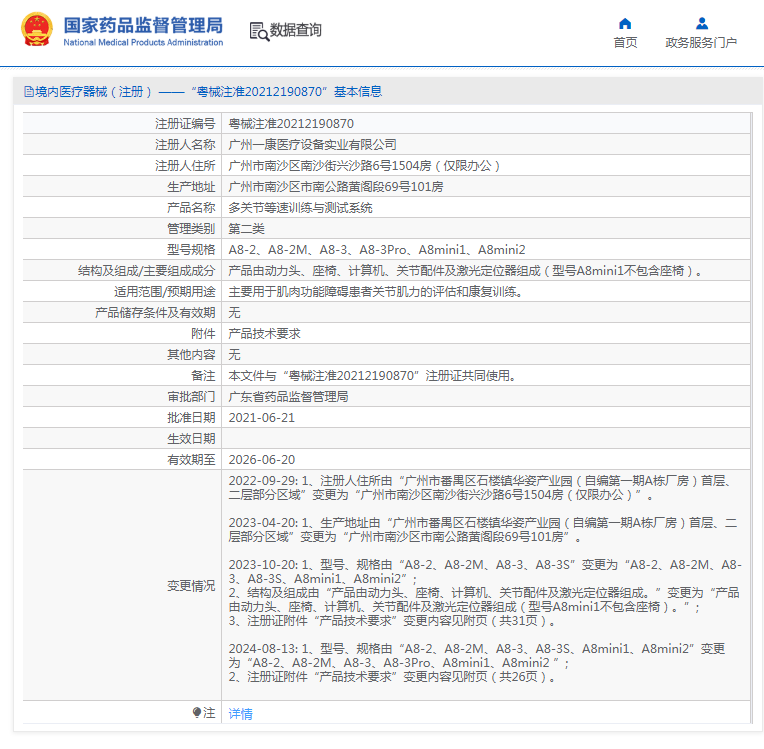Click the 生产地址 address value

336,187
